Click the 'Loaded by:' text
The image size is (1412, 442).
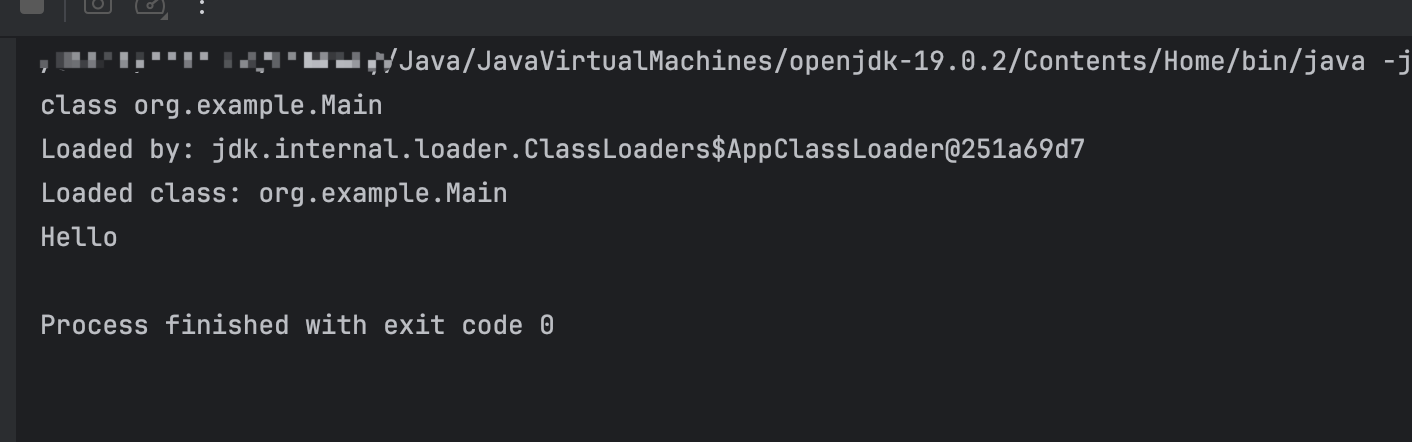click(x=117, y=150)
